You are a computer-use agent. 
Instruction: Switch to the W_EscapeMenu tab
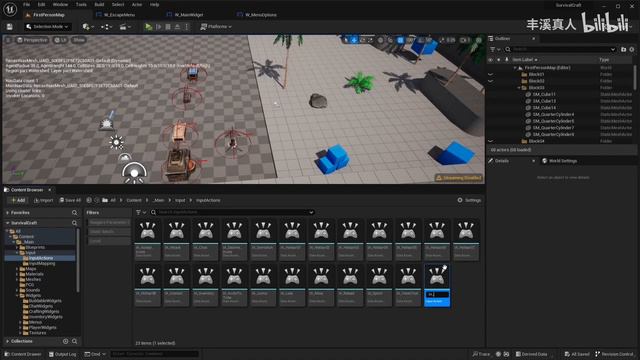tap(119, 15)
